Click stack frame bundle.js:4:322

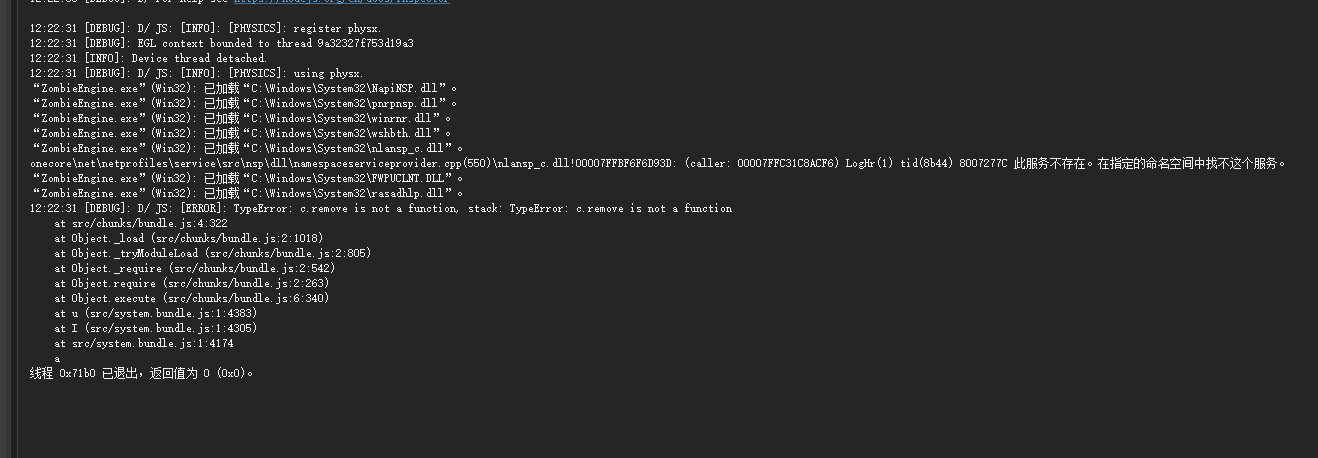[x=141, y=223]
